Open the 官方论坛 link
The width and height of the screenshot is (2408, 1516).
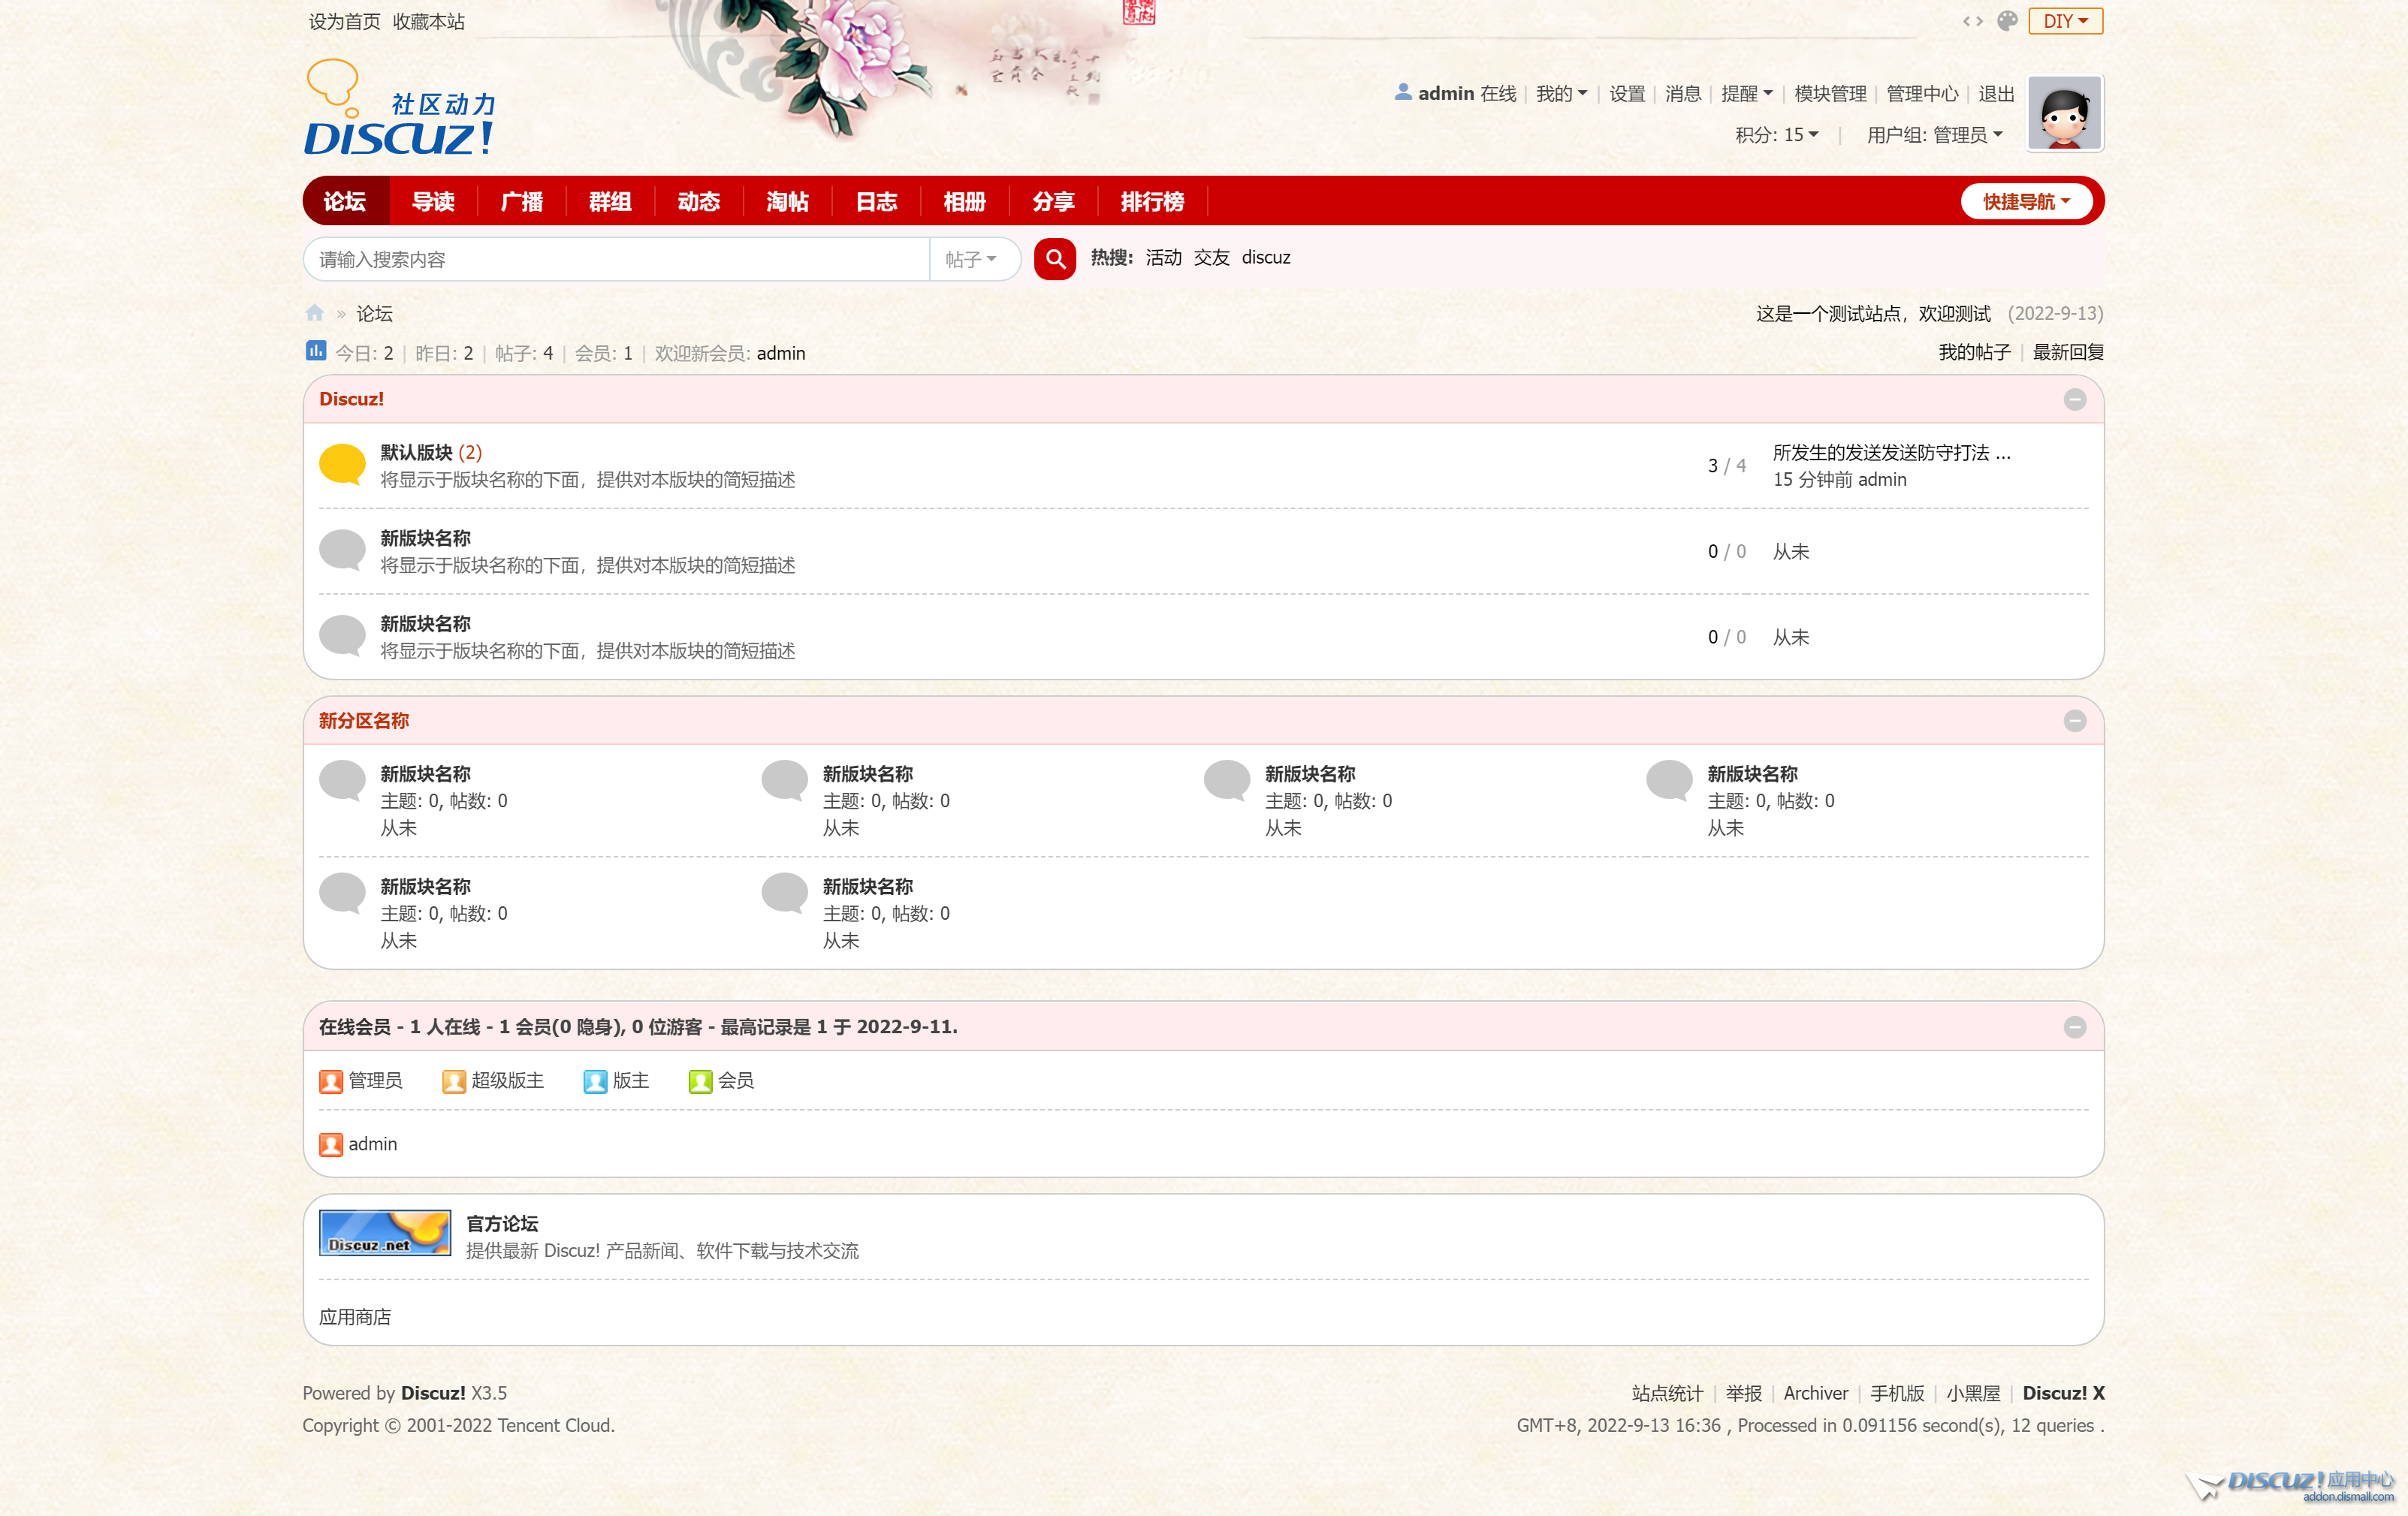click(x=502, y=1223)
